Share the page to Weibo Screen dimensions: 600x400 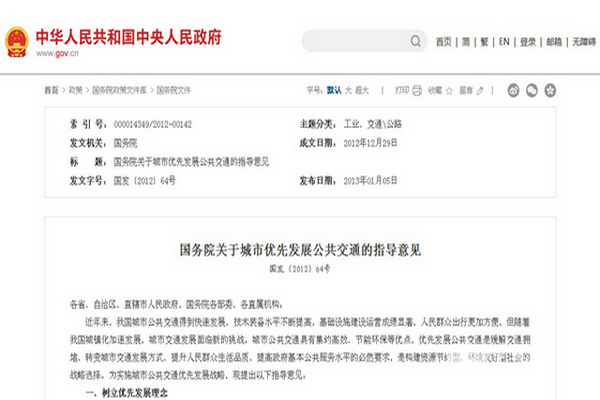(x=515, y=90)
